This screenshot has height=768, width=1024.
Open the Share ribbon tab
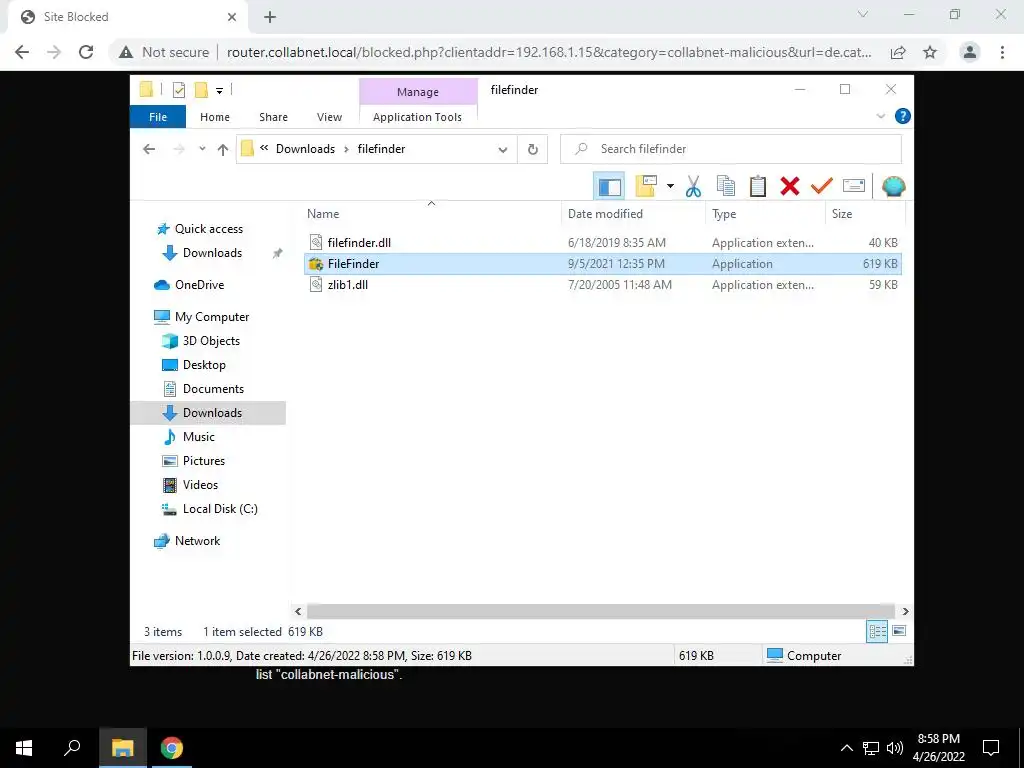273,117
